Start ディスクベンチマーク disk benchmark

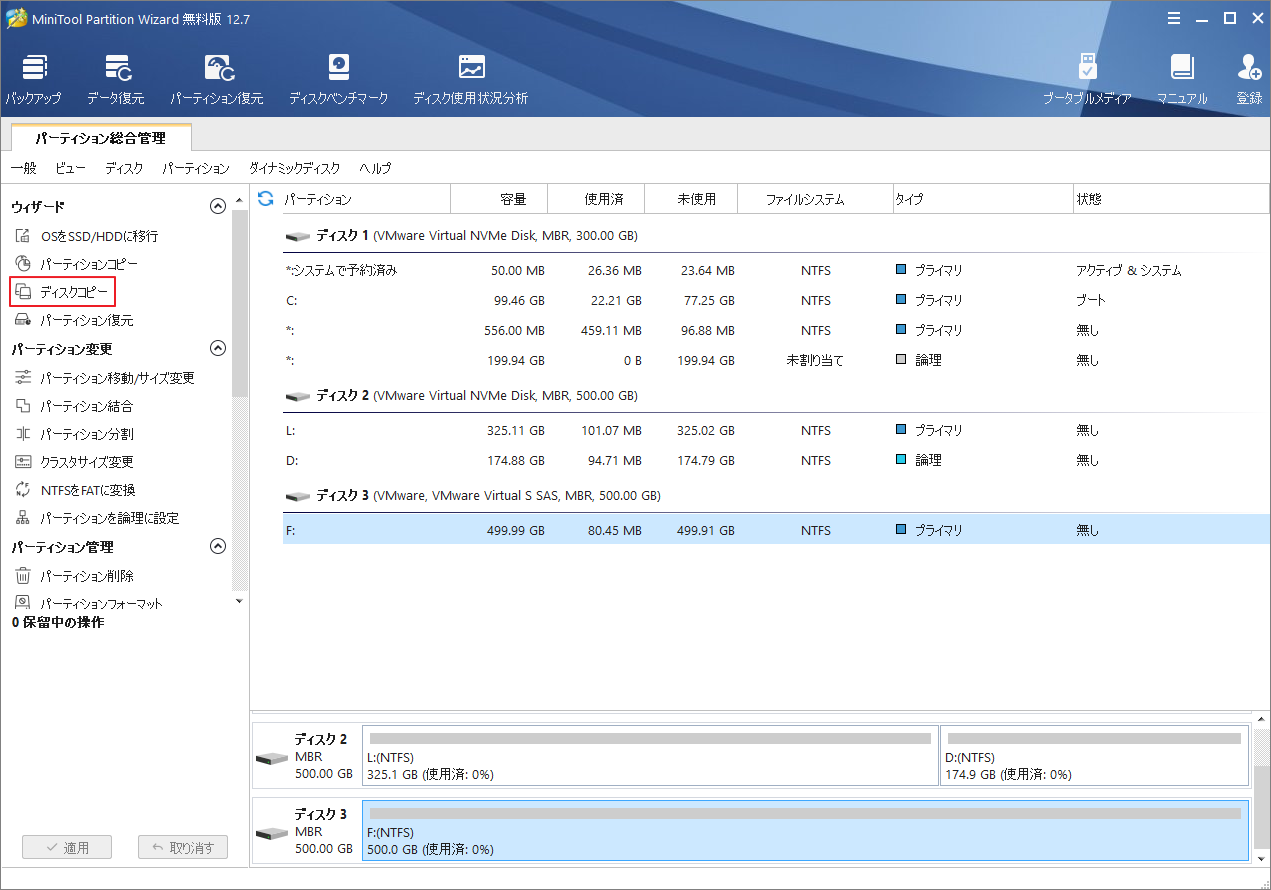(x=338, y=80)
